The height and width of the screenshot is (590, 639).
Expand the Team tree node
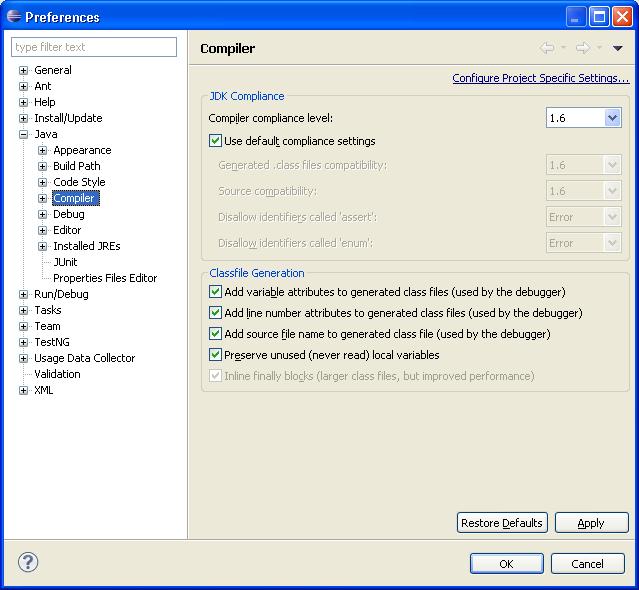23,326
